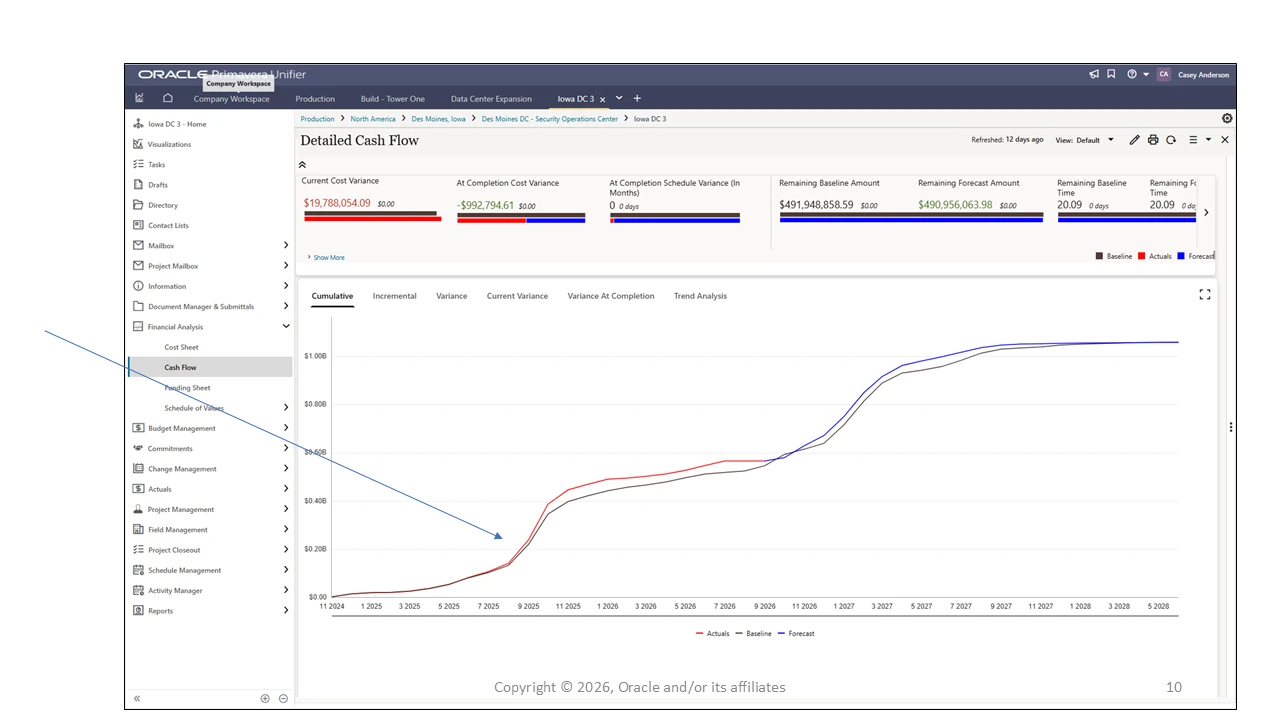Collapse the Financial Analysis section
This screenshot has width=1280, height=720.
(x=286, y=326)
